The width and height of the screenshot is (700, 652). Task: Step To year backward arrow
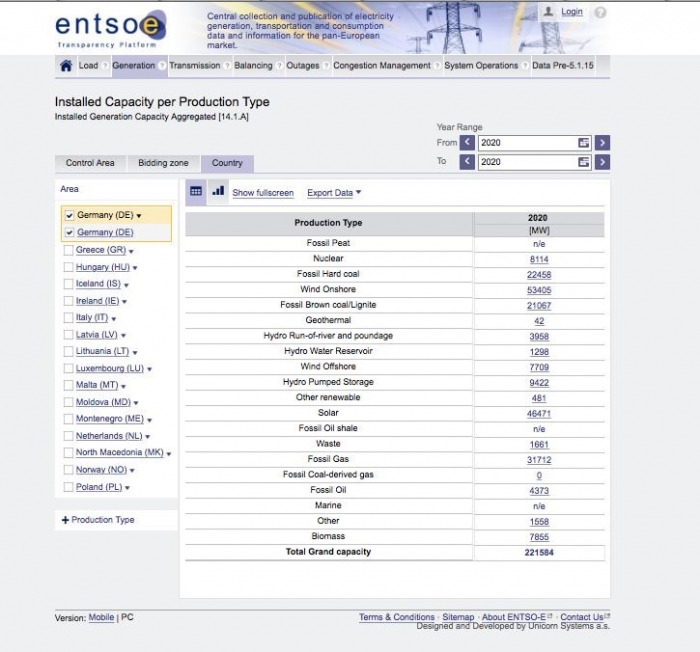tap(467, 162)
